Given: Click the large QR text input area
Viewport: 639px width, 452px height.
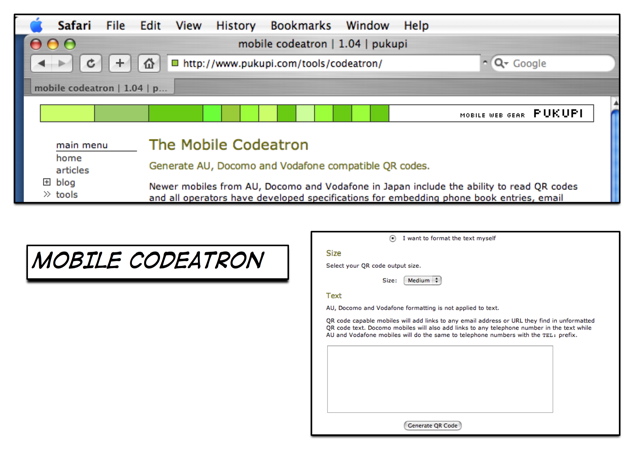Looking at the screenshot, I should click(x=440, y=379).
